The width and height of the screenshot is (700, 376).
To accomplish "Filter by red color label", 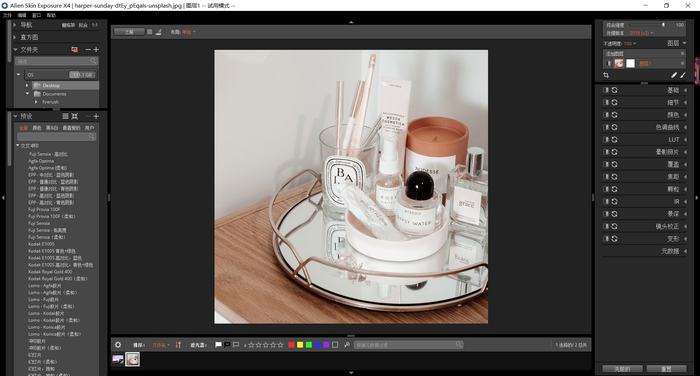I will pos(292,345).
